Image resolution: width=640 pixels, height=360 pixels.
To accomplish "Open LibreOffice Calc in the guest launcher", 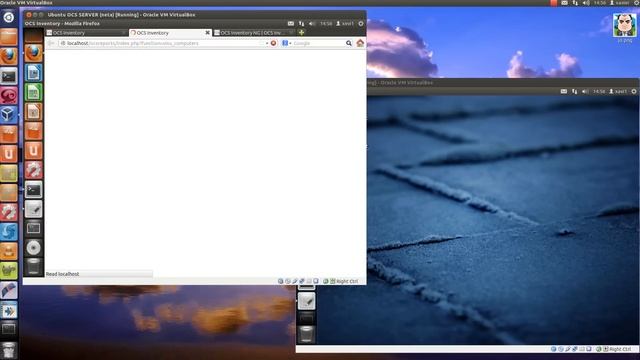I will [x=33, y=92].
